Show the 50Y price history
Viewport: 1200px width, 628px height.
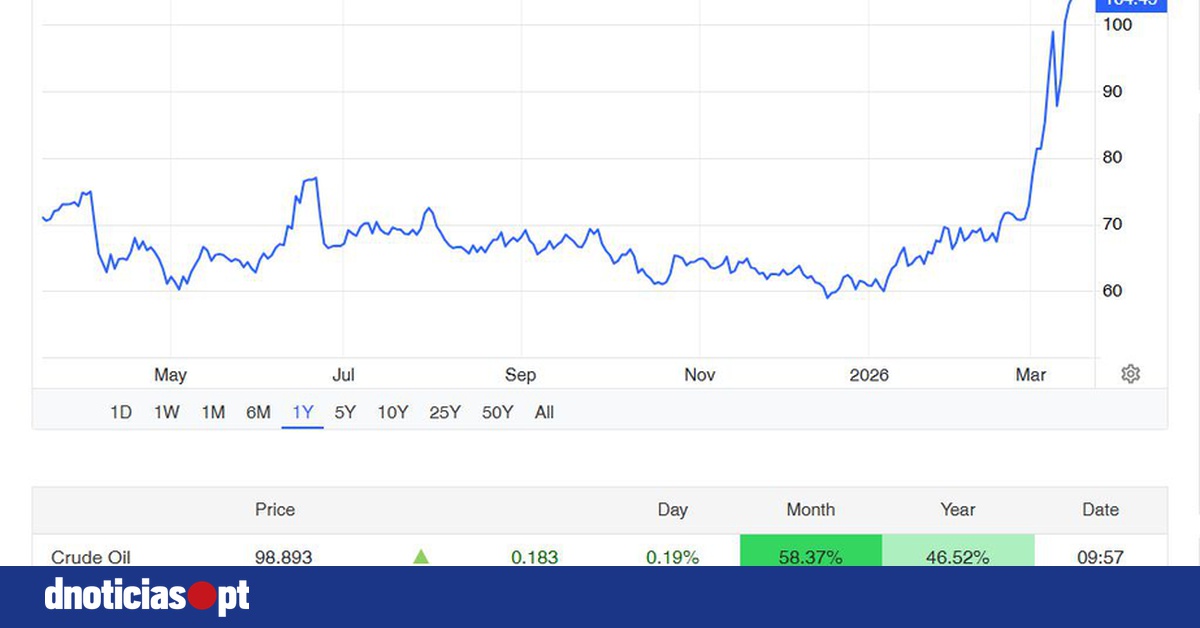[x=497, y=412]
